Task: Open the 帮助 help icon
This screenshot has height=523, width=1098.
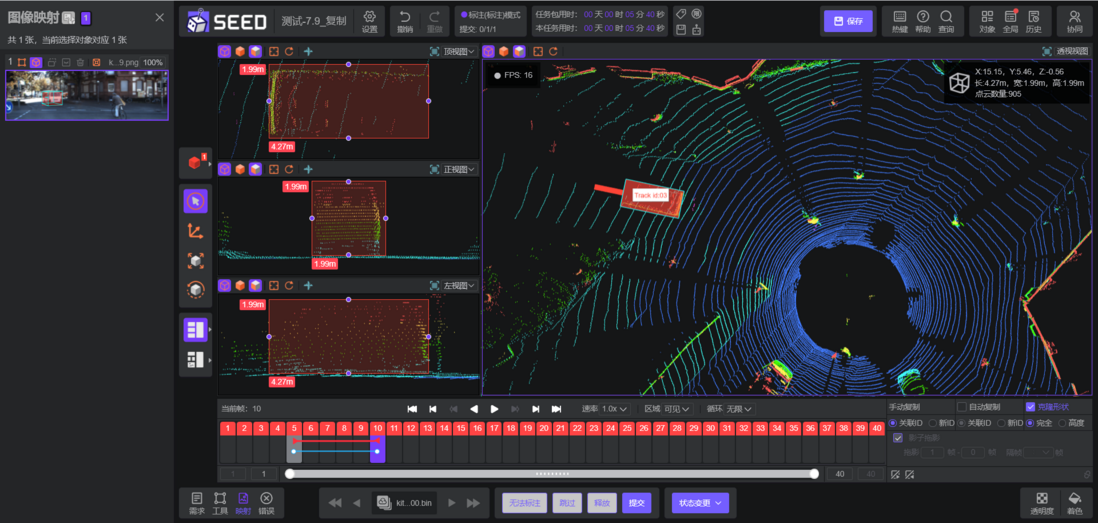Action: tap(923, 21)
